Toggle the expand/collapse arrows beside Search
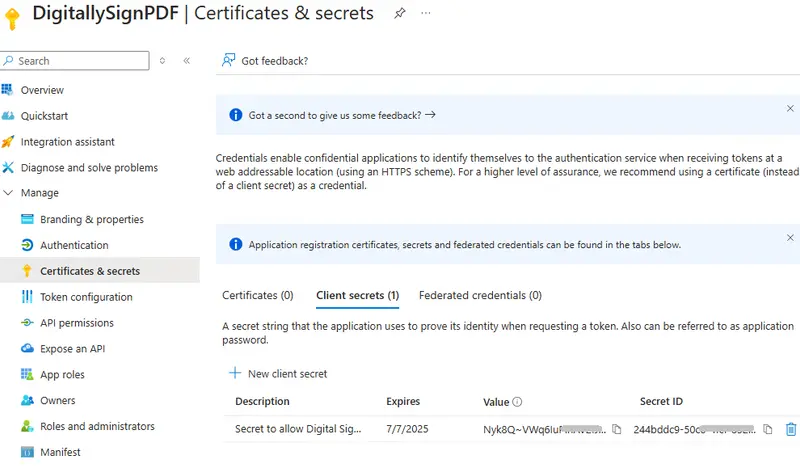Viewport: 800px width, 468px height. coord(162,61)
